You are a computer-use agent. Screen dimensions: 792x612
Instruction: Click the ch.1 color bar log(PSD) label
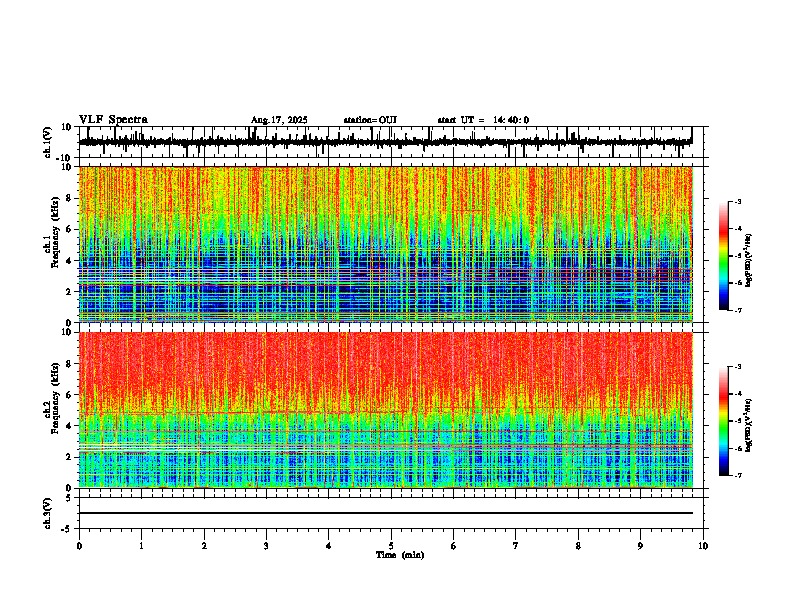pos(749,260)
